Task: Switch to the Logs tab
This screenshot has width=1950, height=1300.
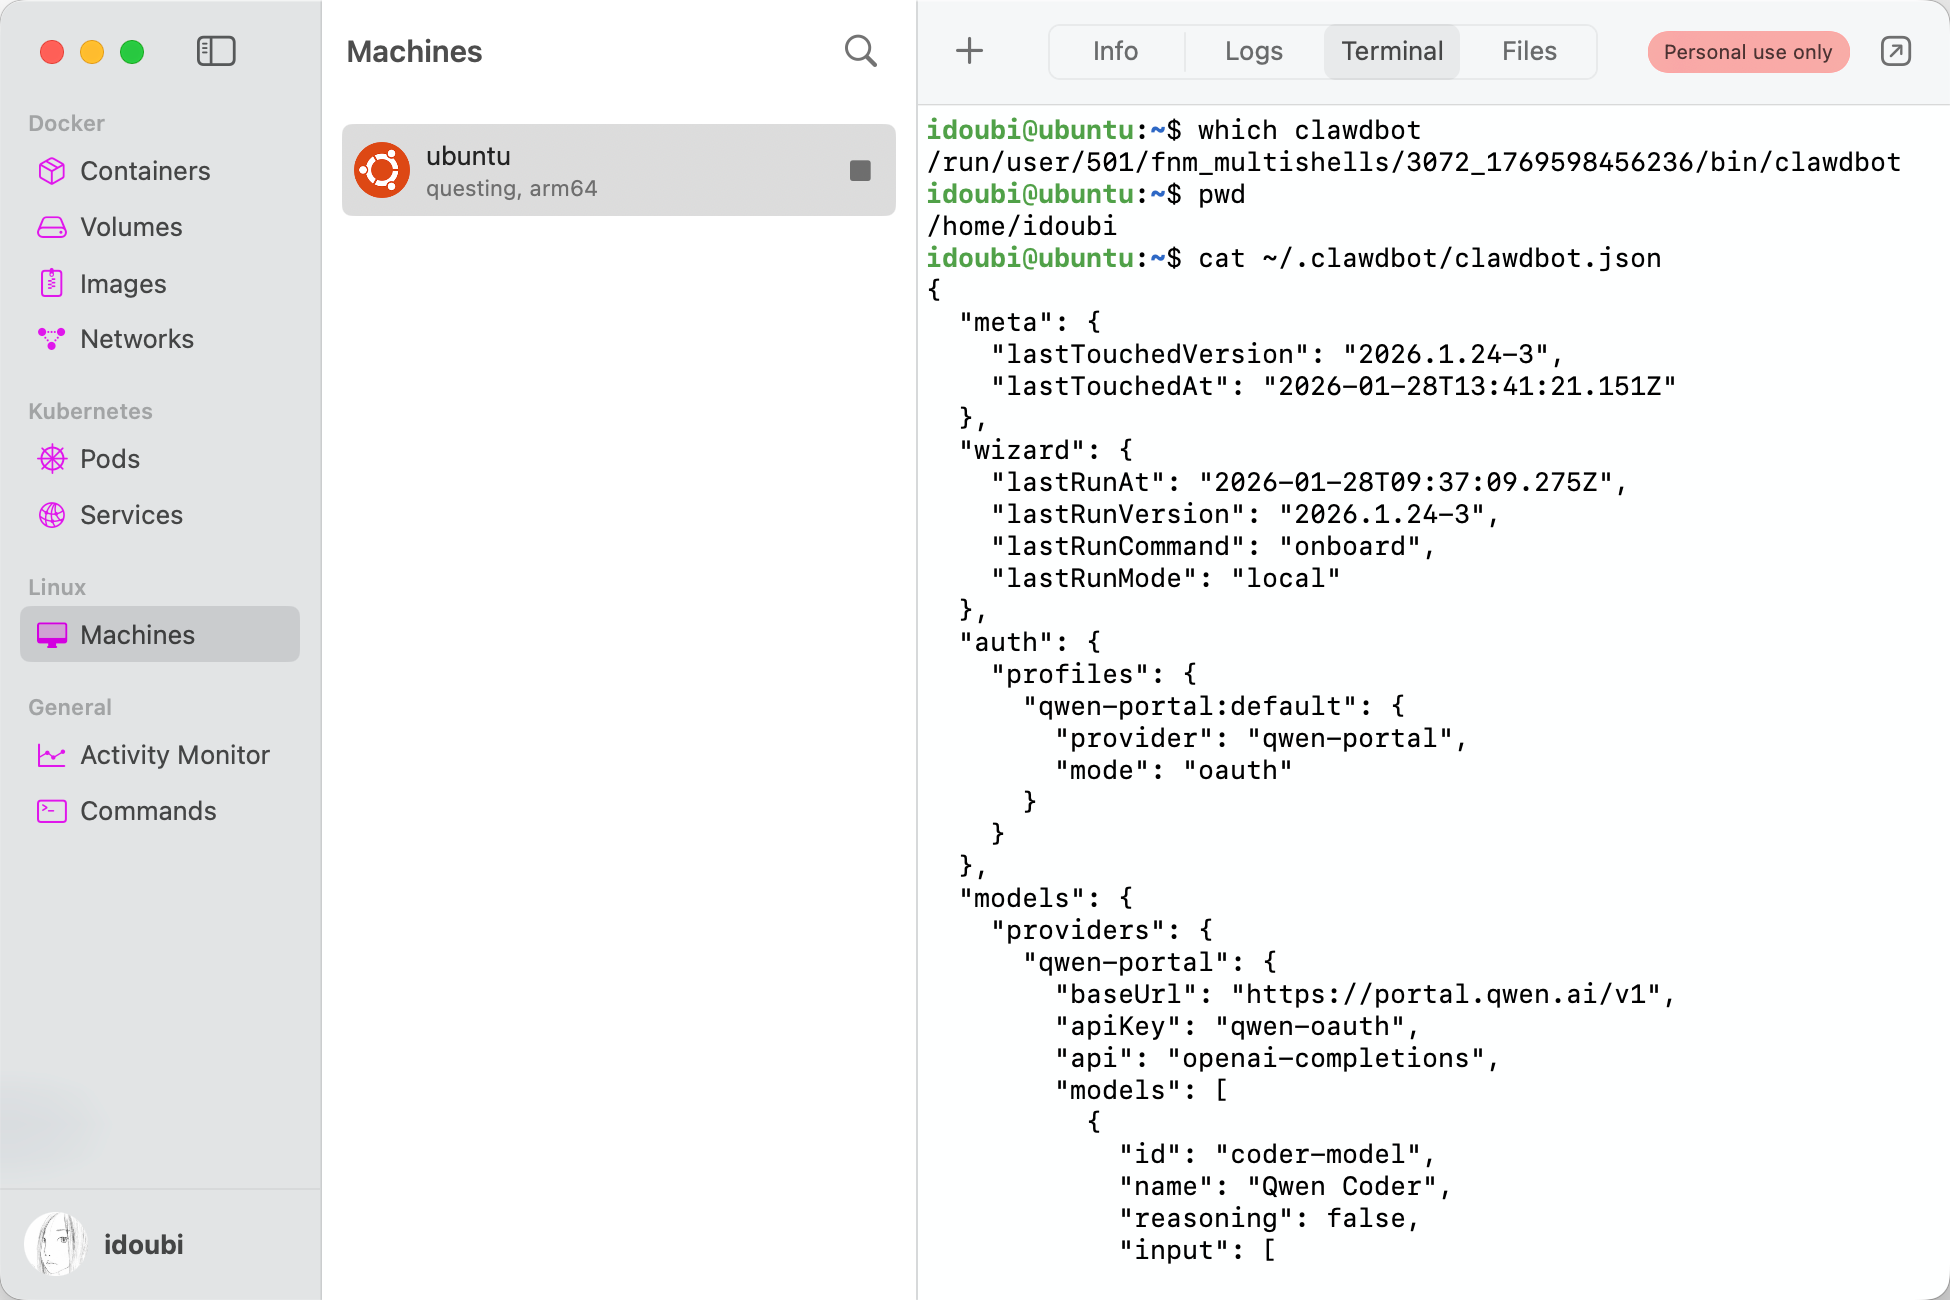Action: pos(1253,51)
